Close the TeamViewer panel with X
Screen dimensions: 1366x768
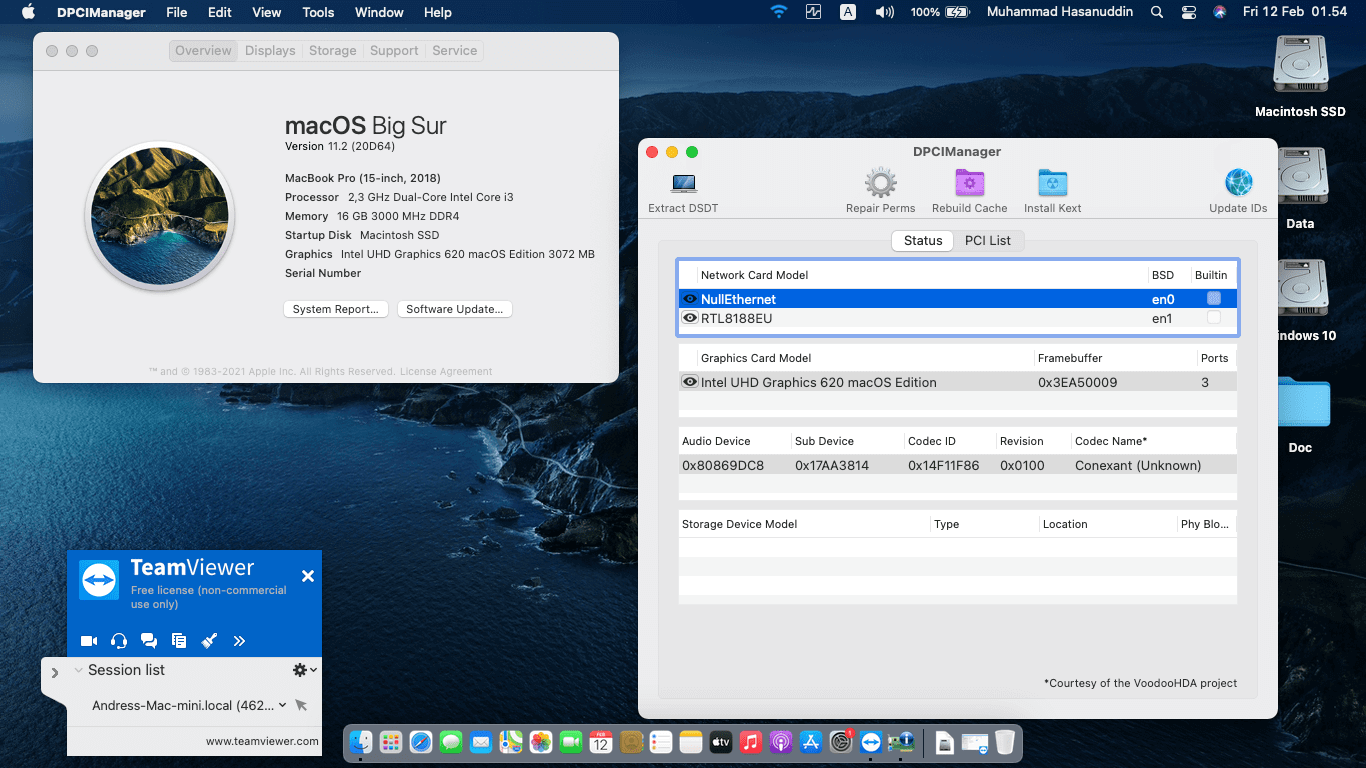click(308, 576)
